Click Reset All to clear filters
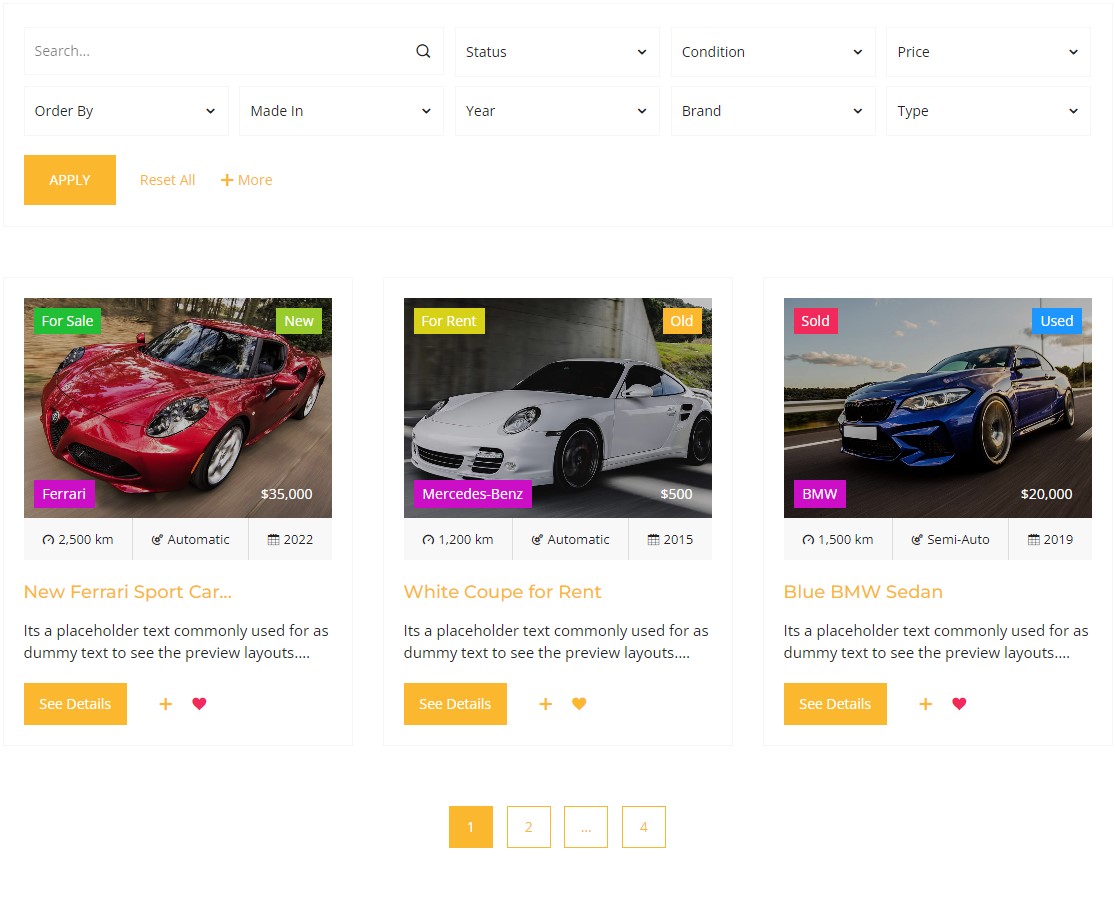Screen dimensions: 1115x900 pyautogui.click(x=167, y=179)
